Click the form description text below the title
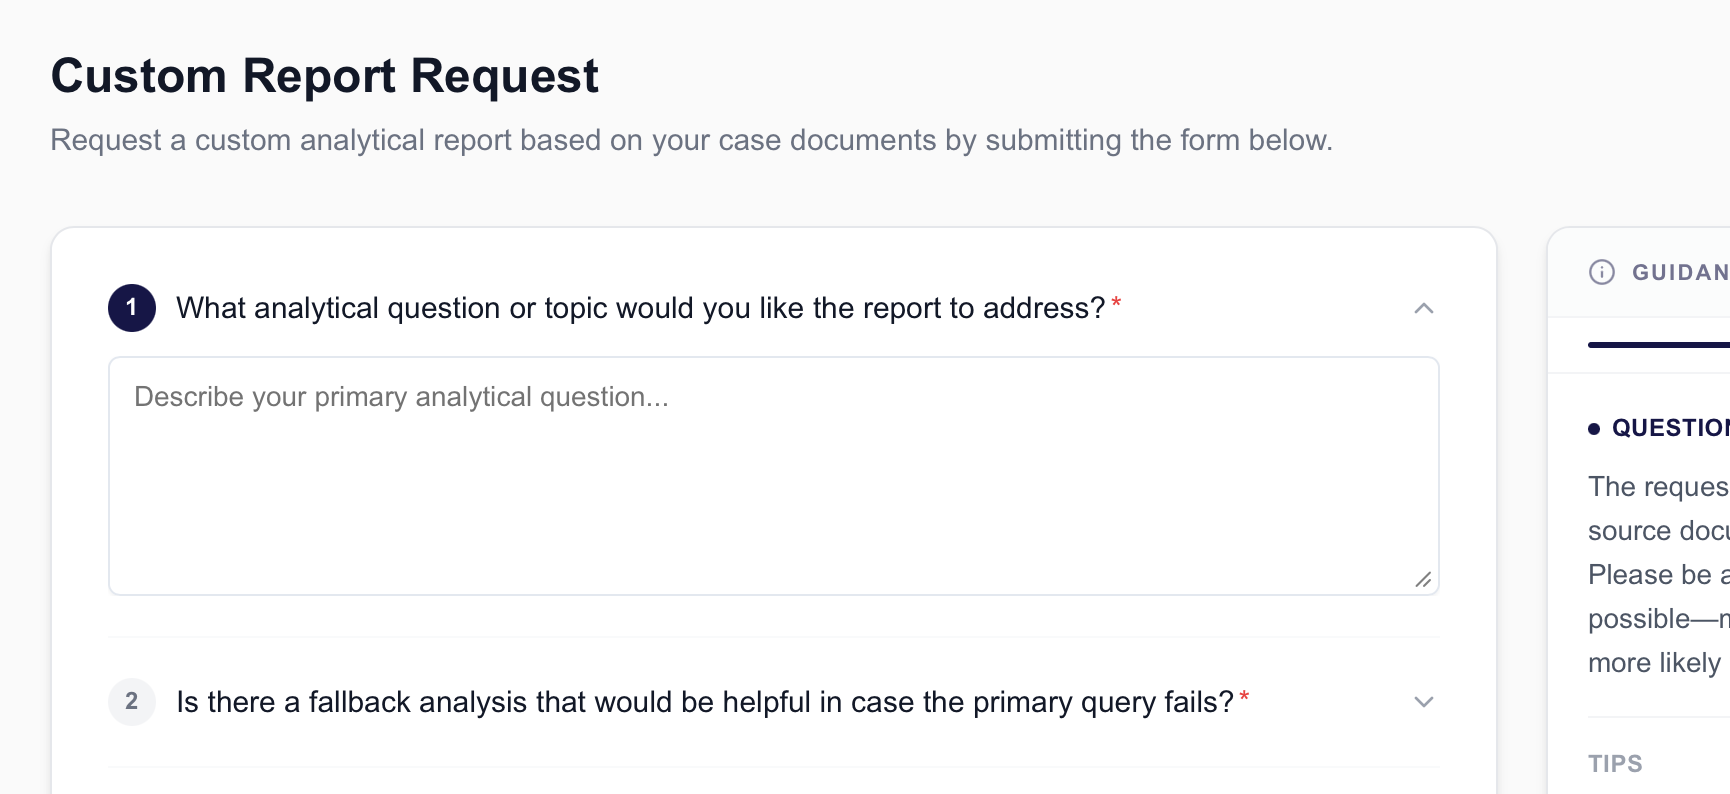Viewport: 1730px width, 794px height. 692,140
